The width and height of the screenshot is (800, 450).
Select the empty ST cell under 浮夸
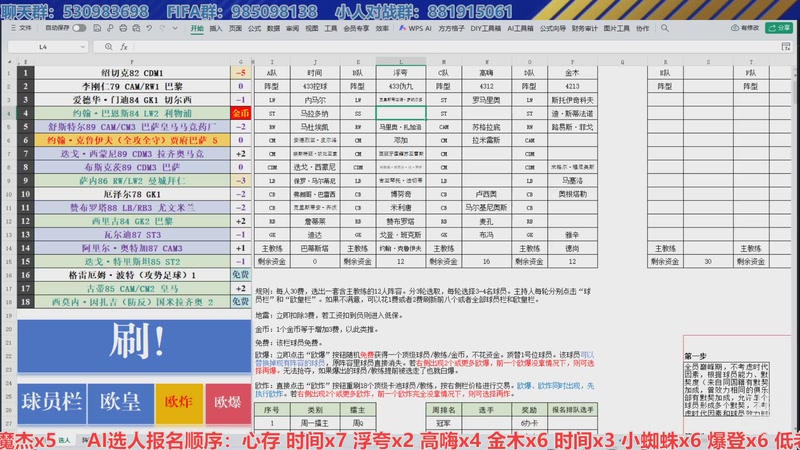point(401,113)
